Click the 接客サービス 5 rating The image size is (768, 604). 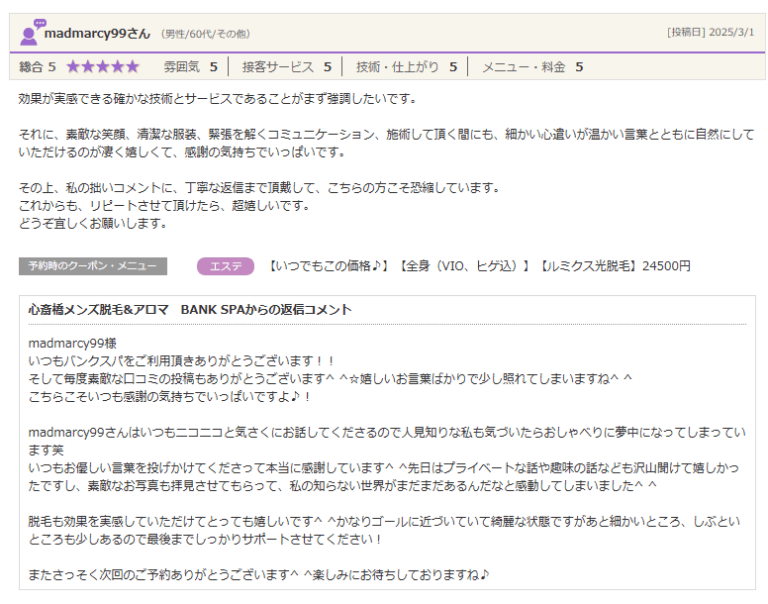[287, 67]
